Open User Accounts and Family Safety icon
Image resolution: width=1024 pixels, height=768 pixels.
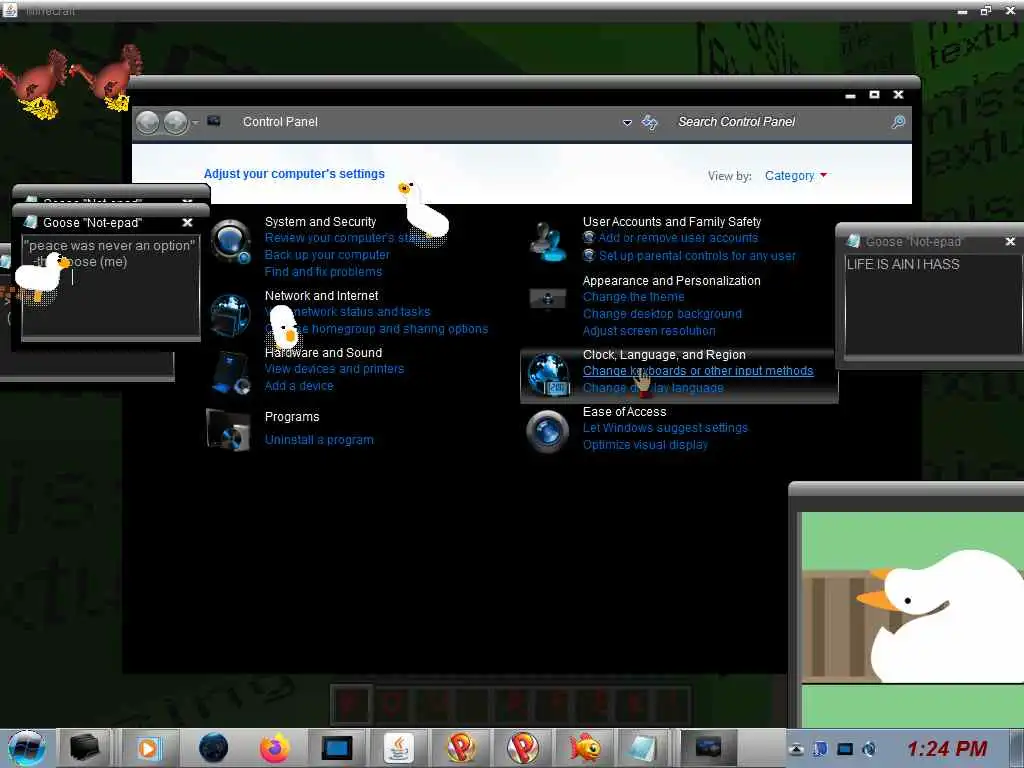coord(548,242)
